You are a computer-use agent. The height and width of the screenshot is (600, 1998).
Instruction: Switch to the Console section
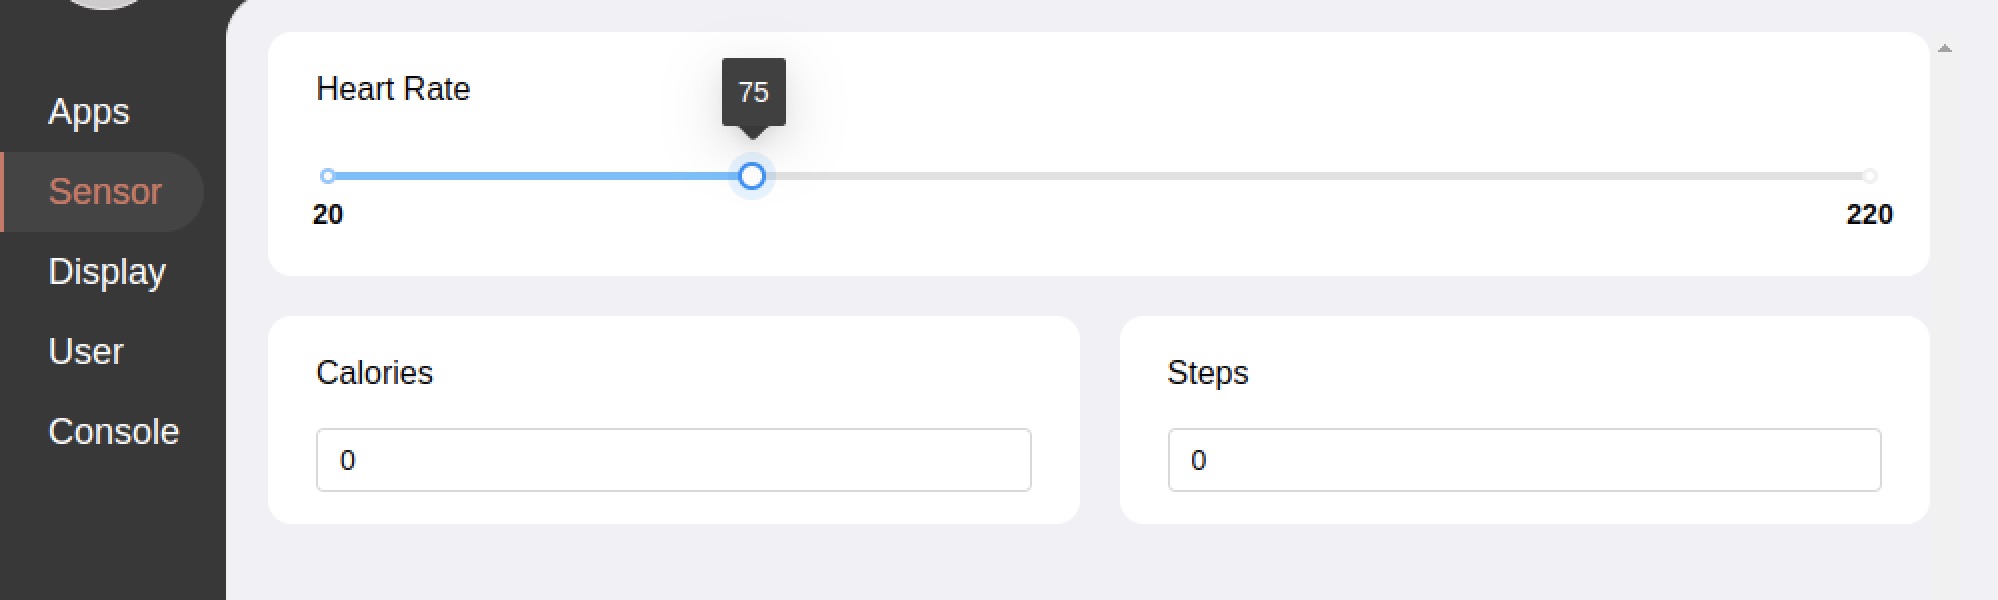(x=113, y=432)
